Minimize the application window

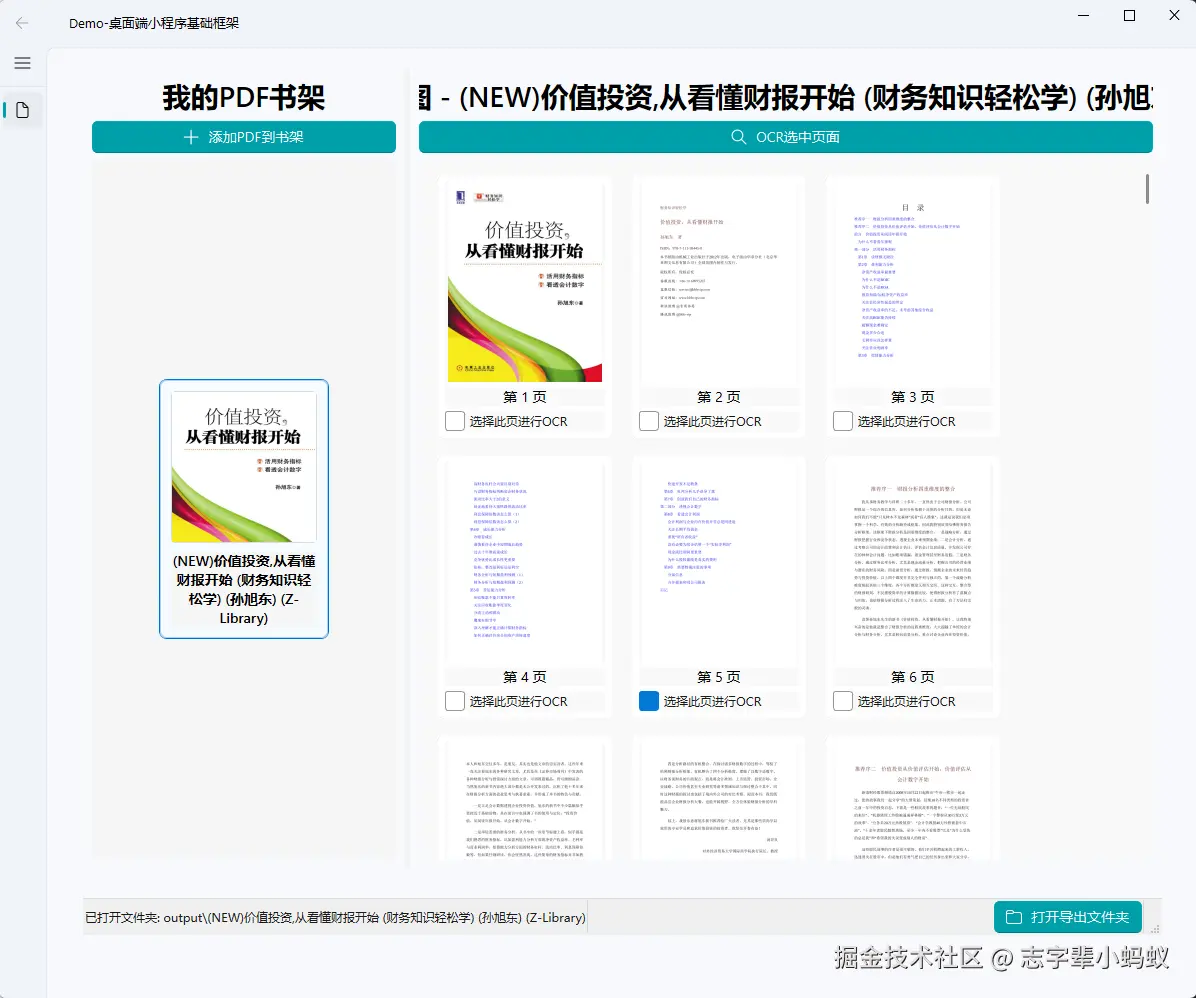coord(1083,15)
